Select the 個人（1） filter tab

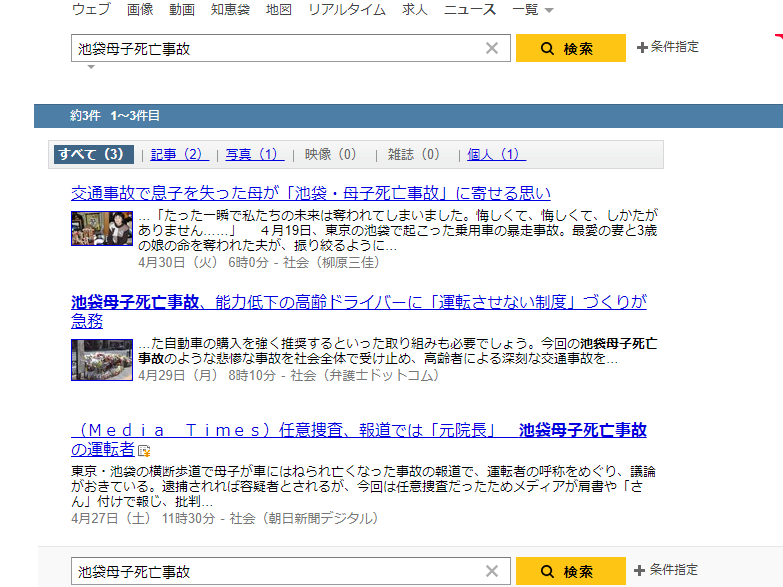(495, 154)
